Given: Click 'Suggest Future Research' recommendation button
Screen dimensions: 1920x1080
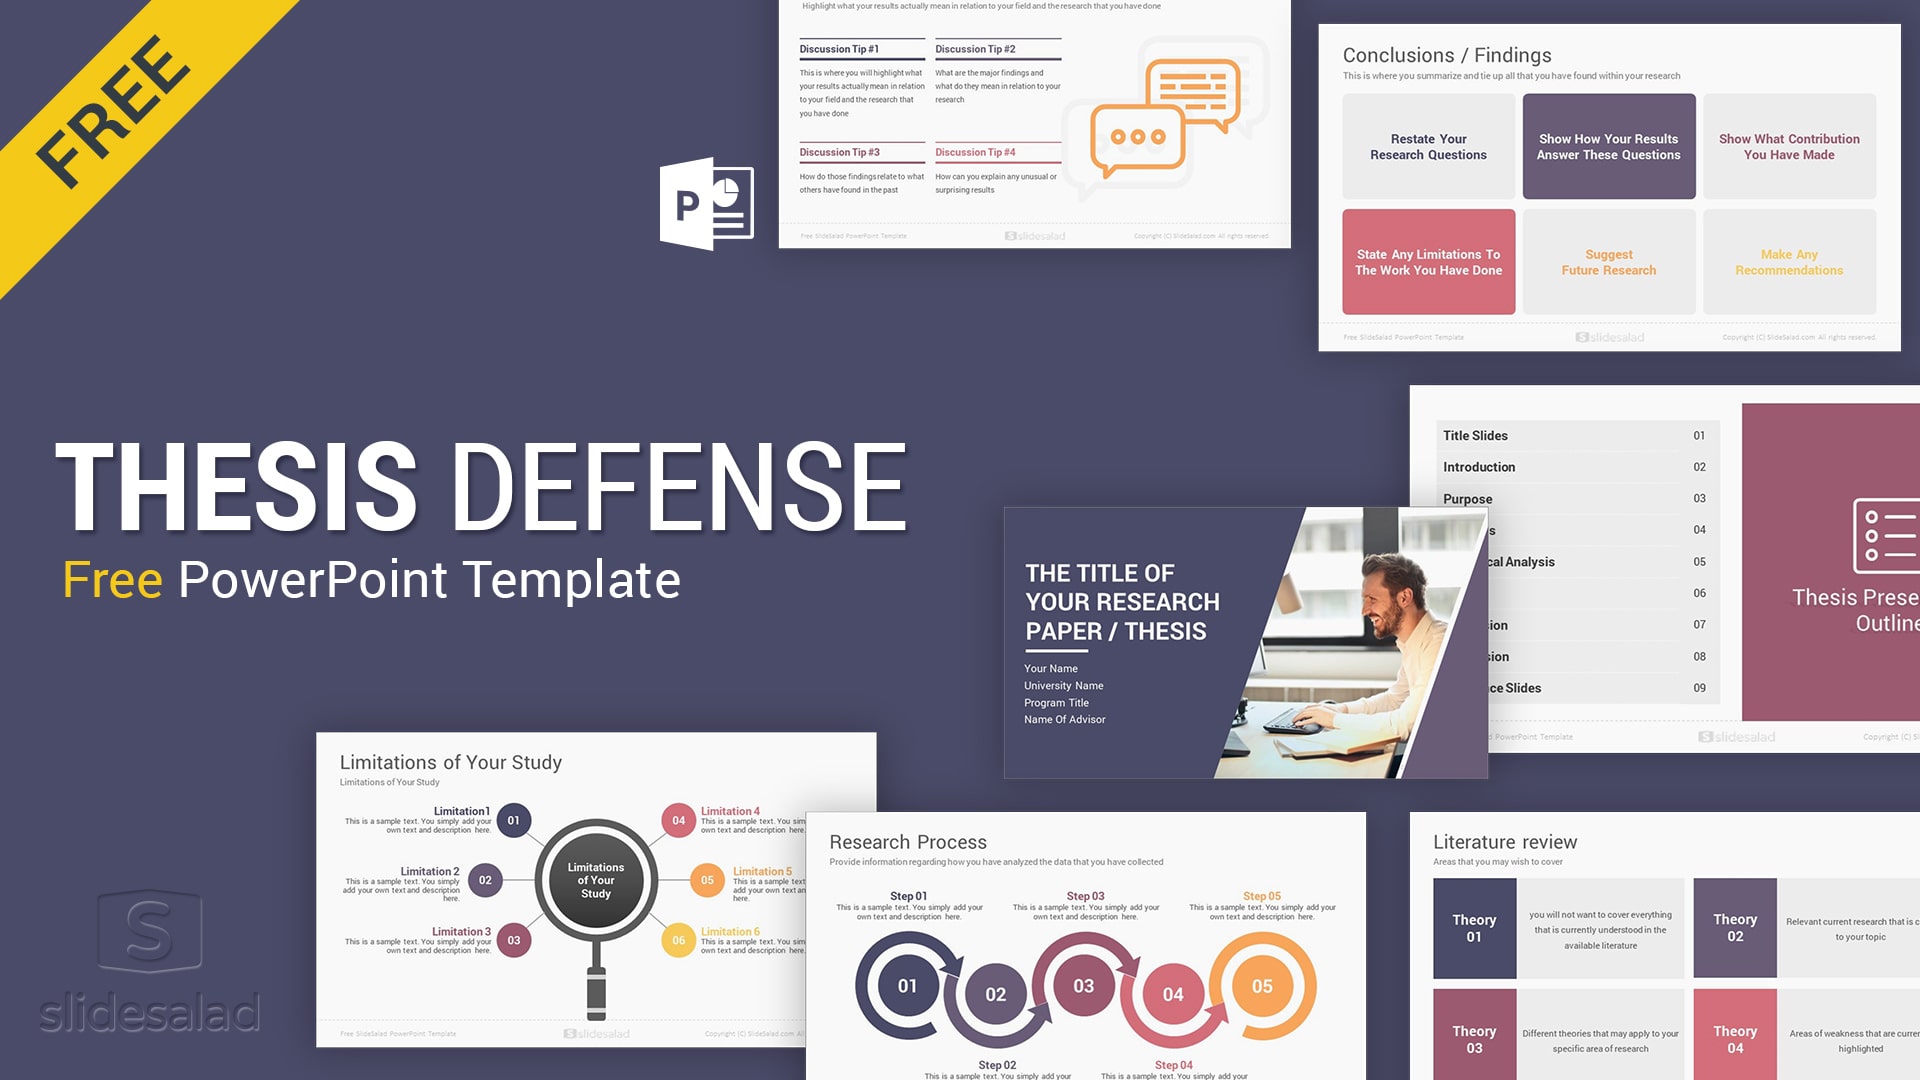Looking at the screenshot, I should point(1609,261).
